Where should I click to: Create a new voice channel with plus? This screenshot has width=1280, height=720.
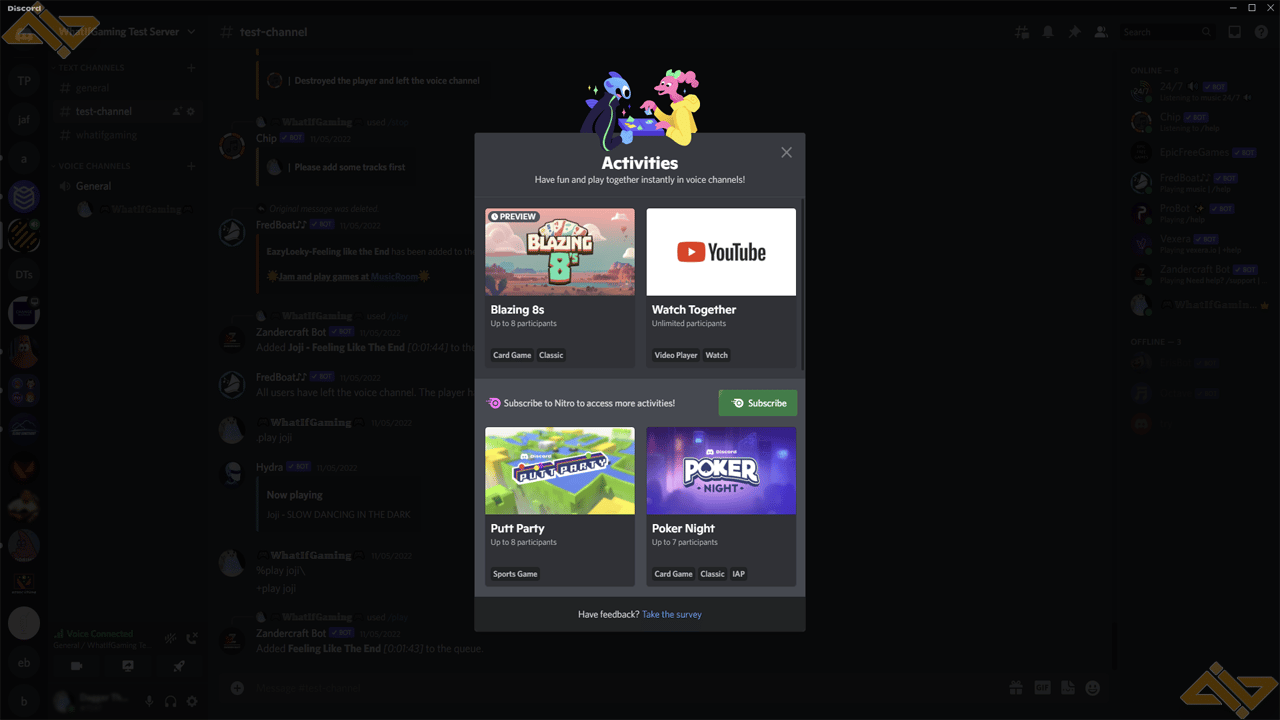191,166
